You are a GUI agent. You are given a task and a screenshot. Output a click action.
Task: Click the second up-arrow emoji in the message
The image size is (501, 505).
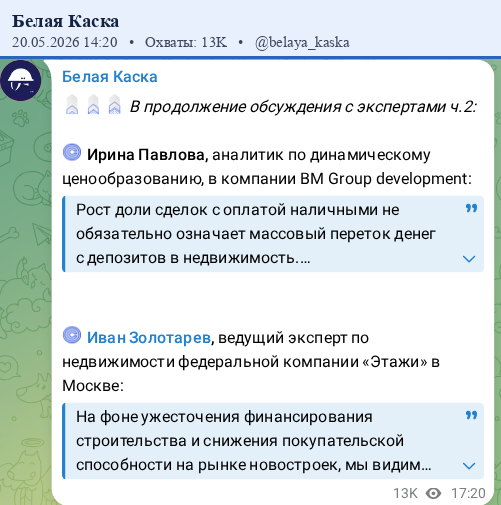click(93, 105)
